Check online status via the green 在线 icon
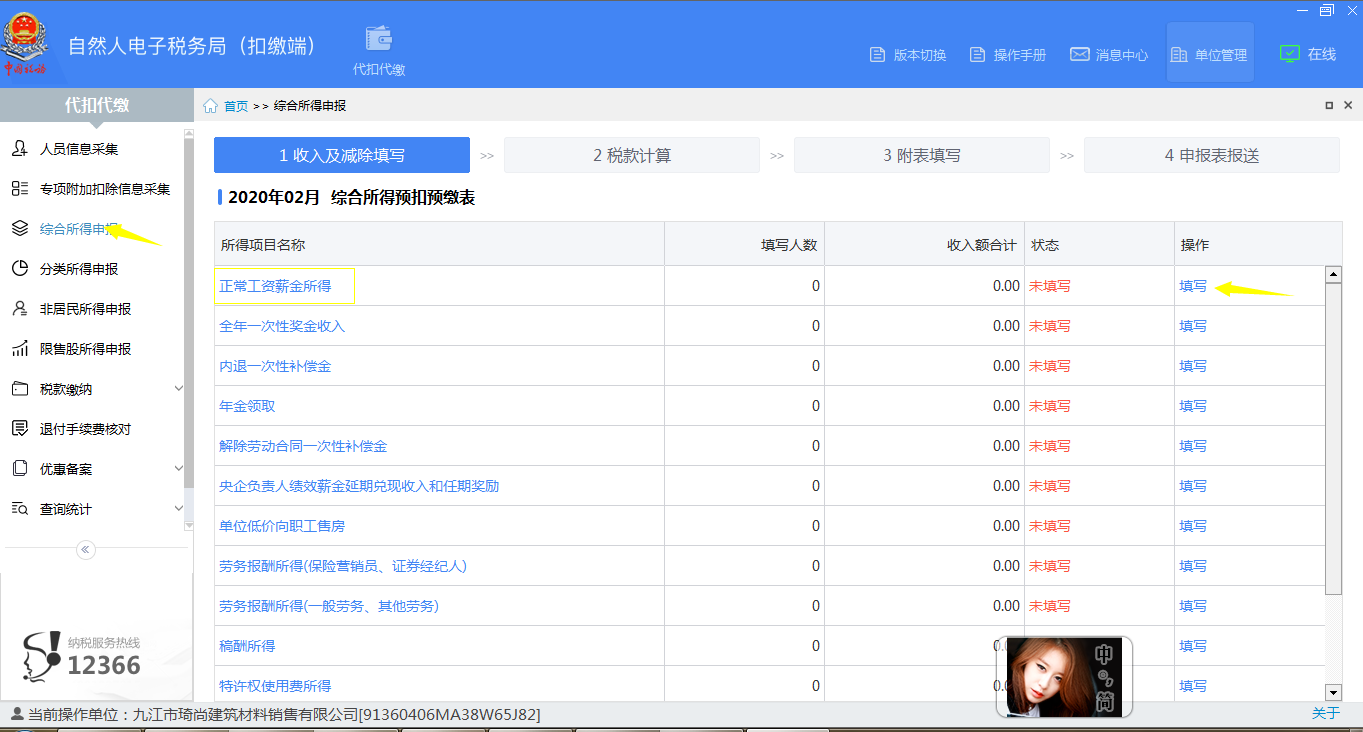The image size is (1363, 732). (1288, 54)
